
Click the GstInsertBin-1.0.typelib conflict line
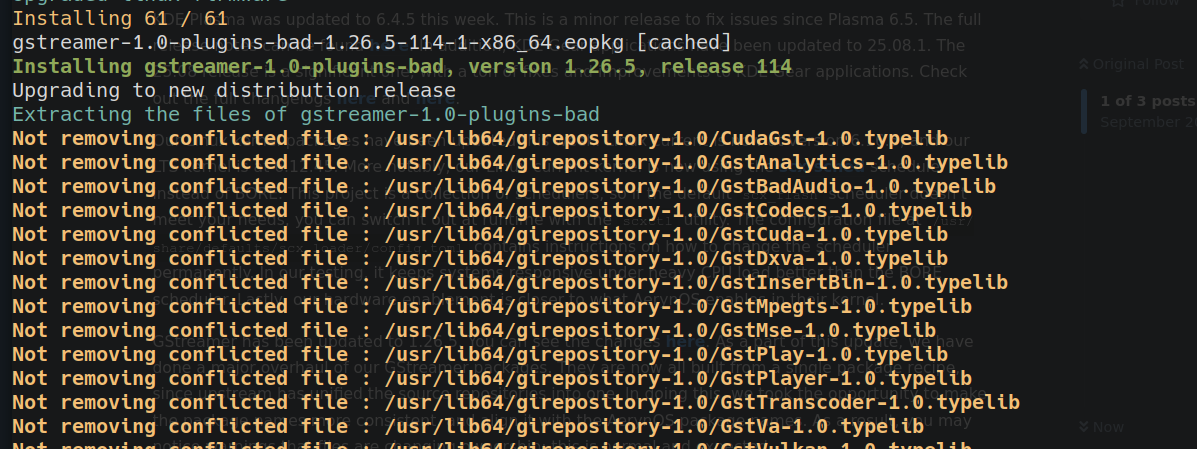point(510,283)
